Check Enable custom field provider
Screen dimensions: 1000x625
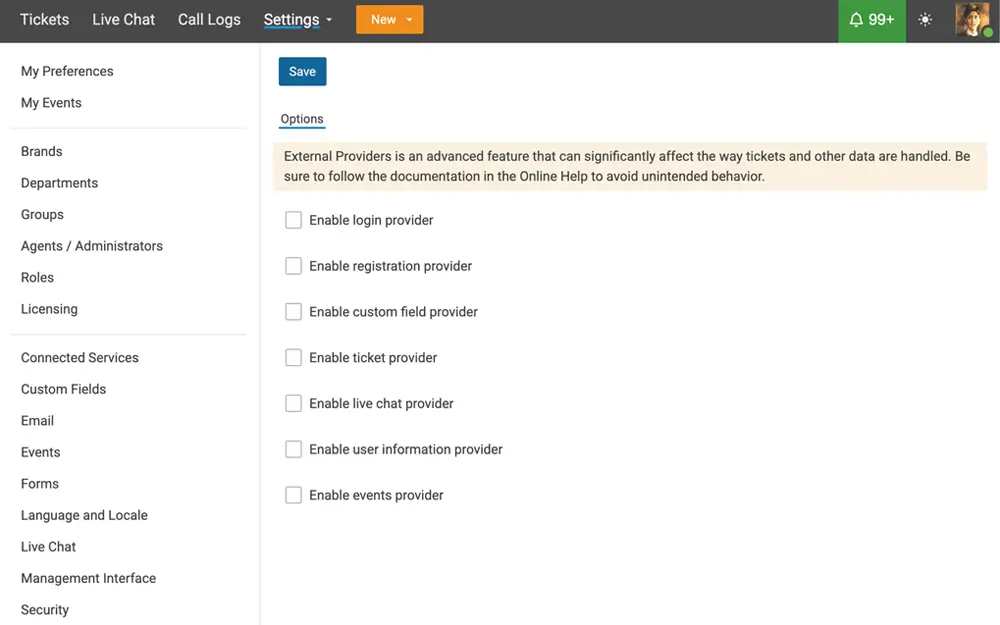293,312
